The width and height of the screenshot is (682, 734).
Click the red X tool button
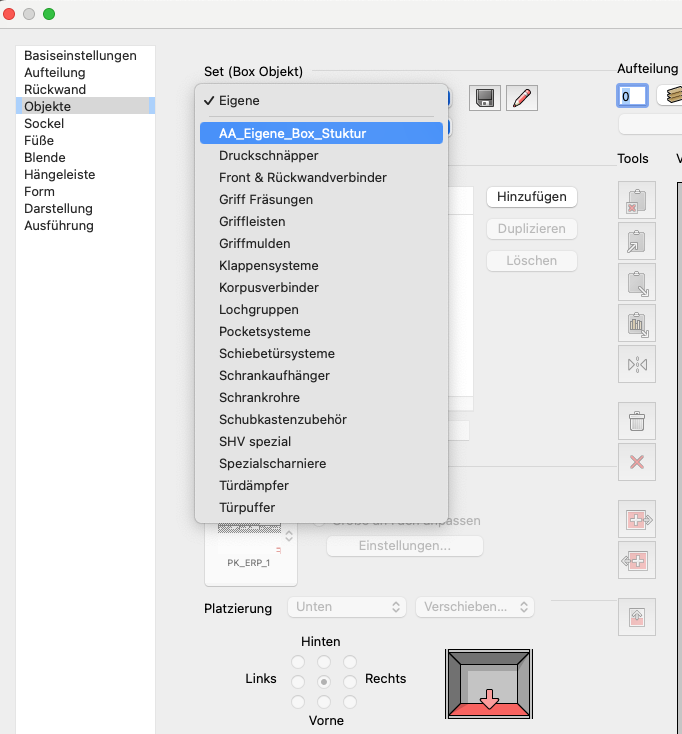point(636,462)
